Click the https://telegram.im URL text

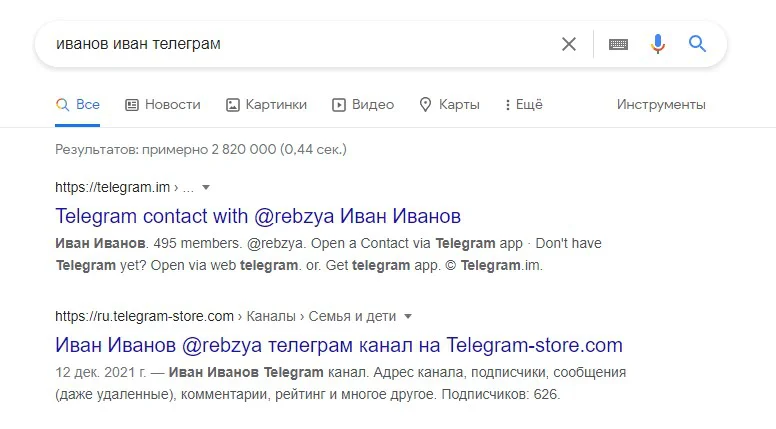click(113, 187)
